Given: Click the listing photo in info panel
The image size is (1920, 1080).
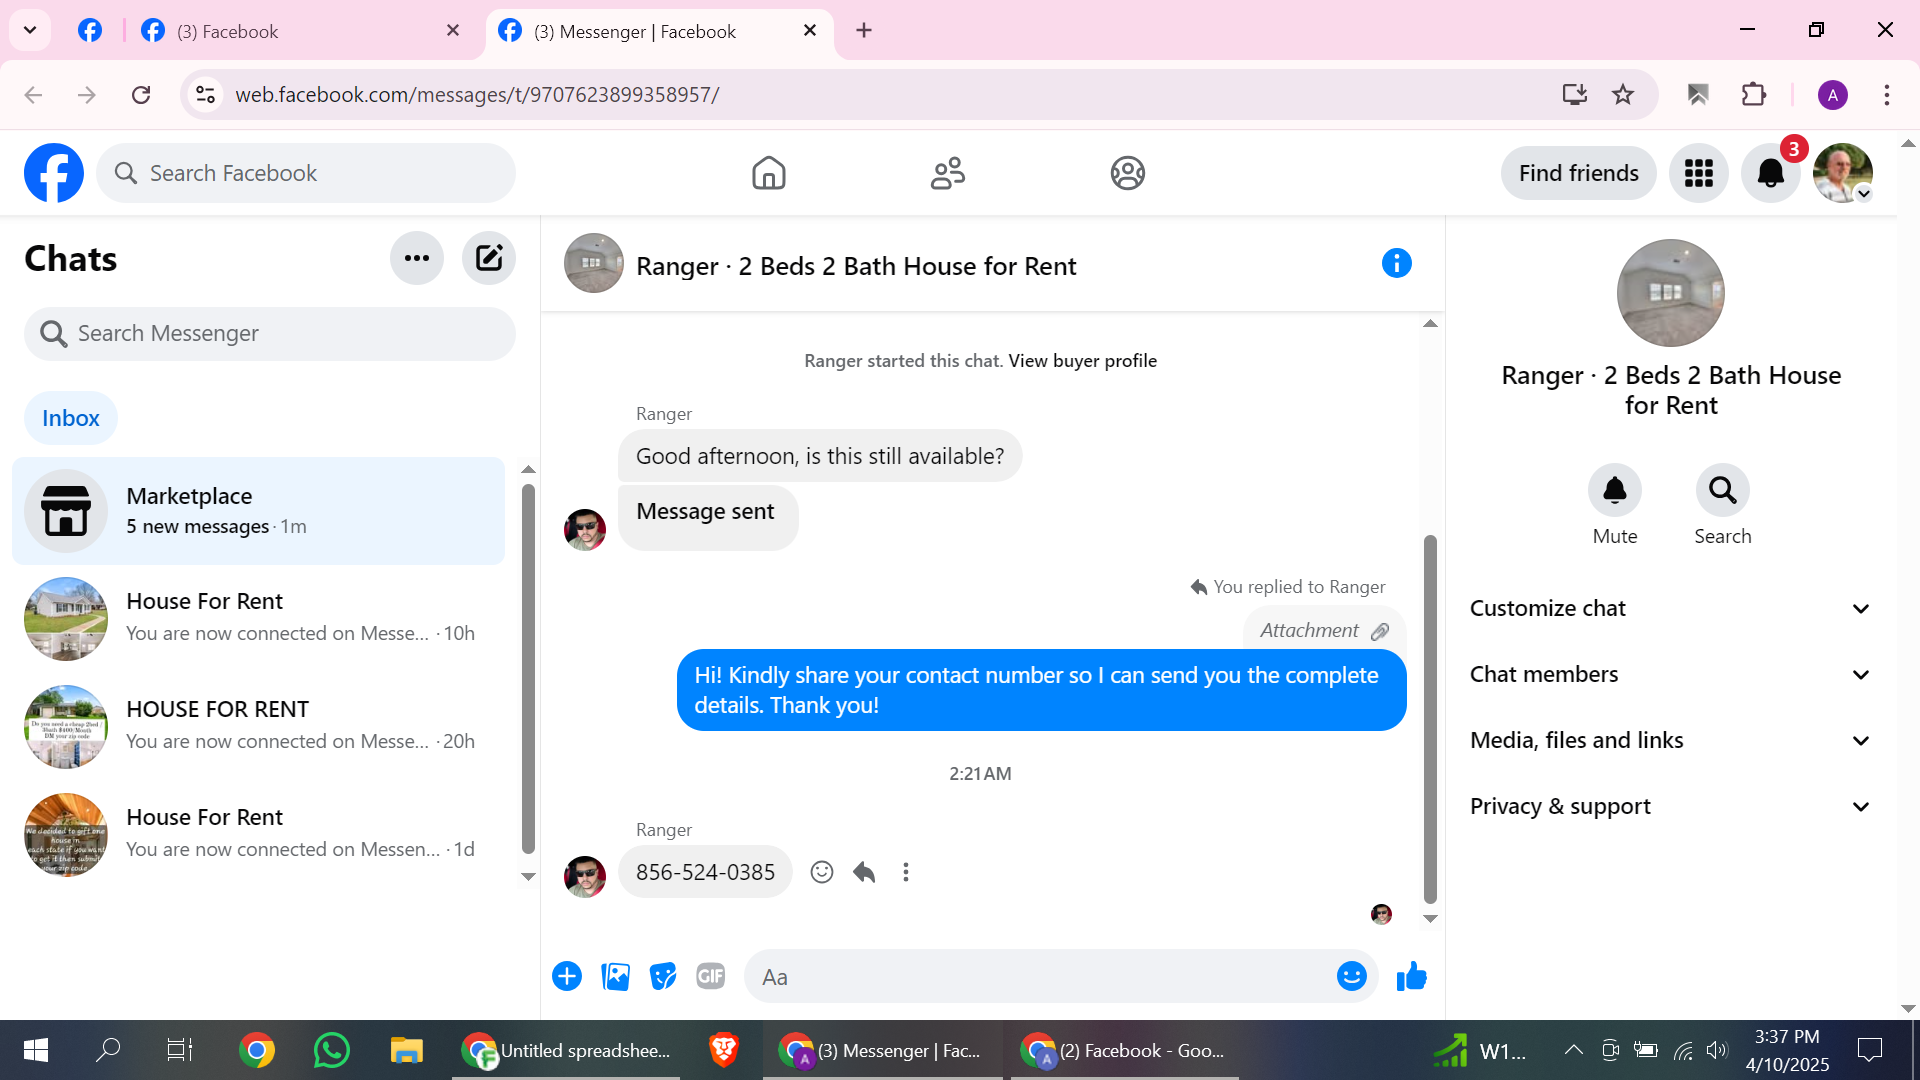Looking at the screenshot, I should [1670, 293].
